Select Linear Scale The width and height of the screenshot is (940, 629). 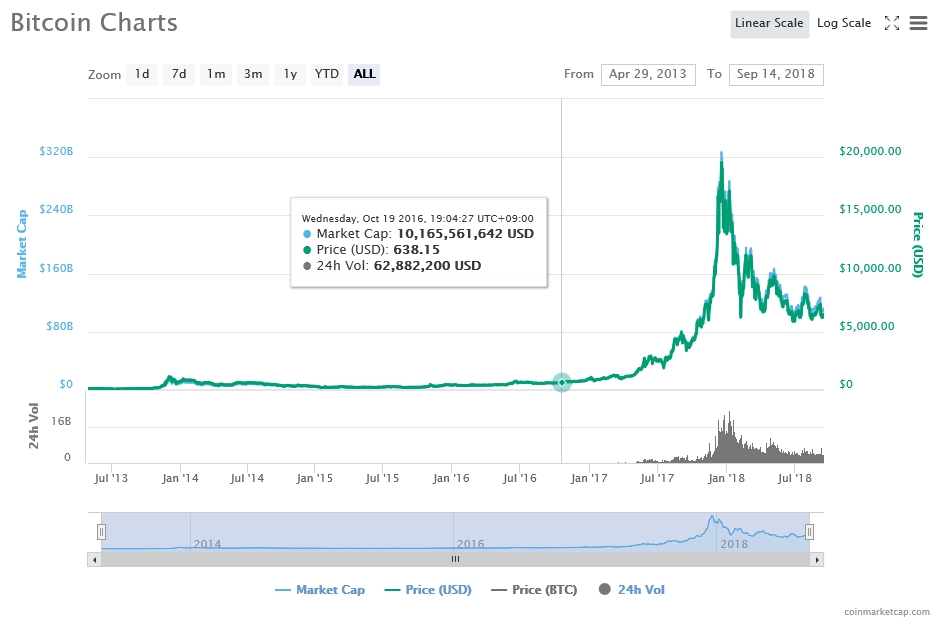[769, 23]
